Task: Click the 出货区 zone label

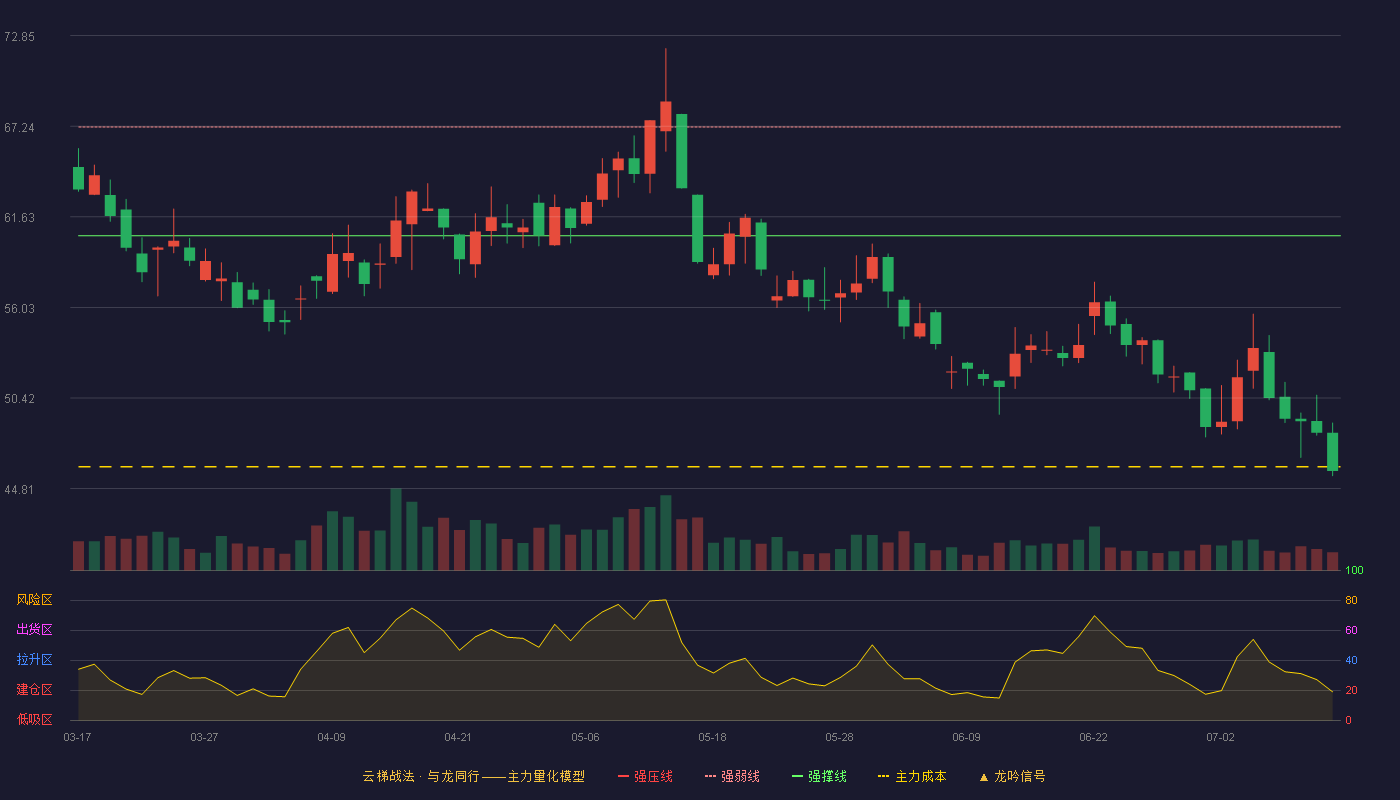Action: [34, 630]
